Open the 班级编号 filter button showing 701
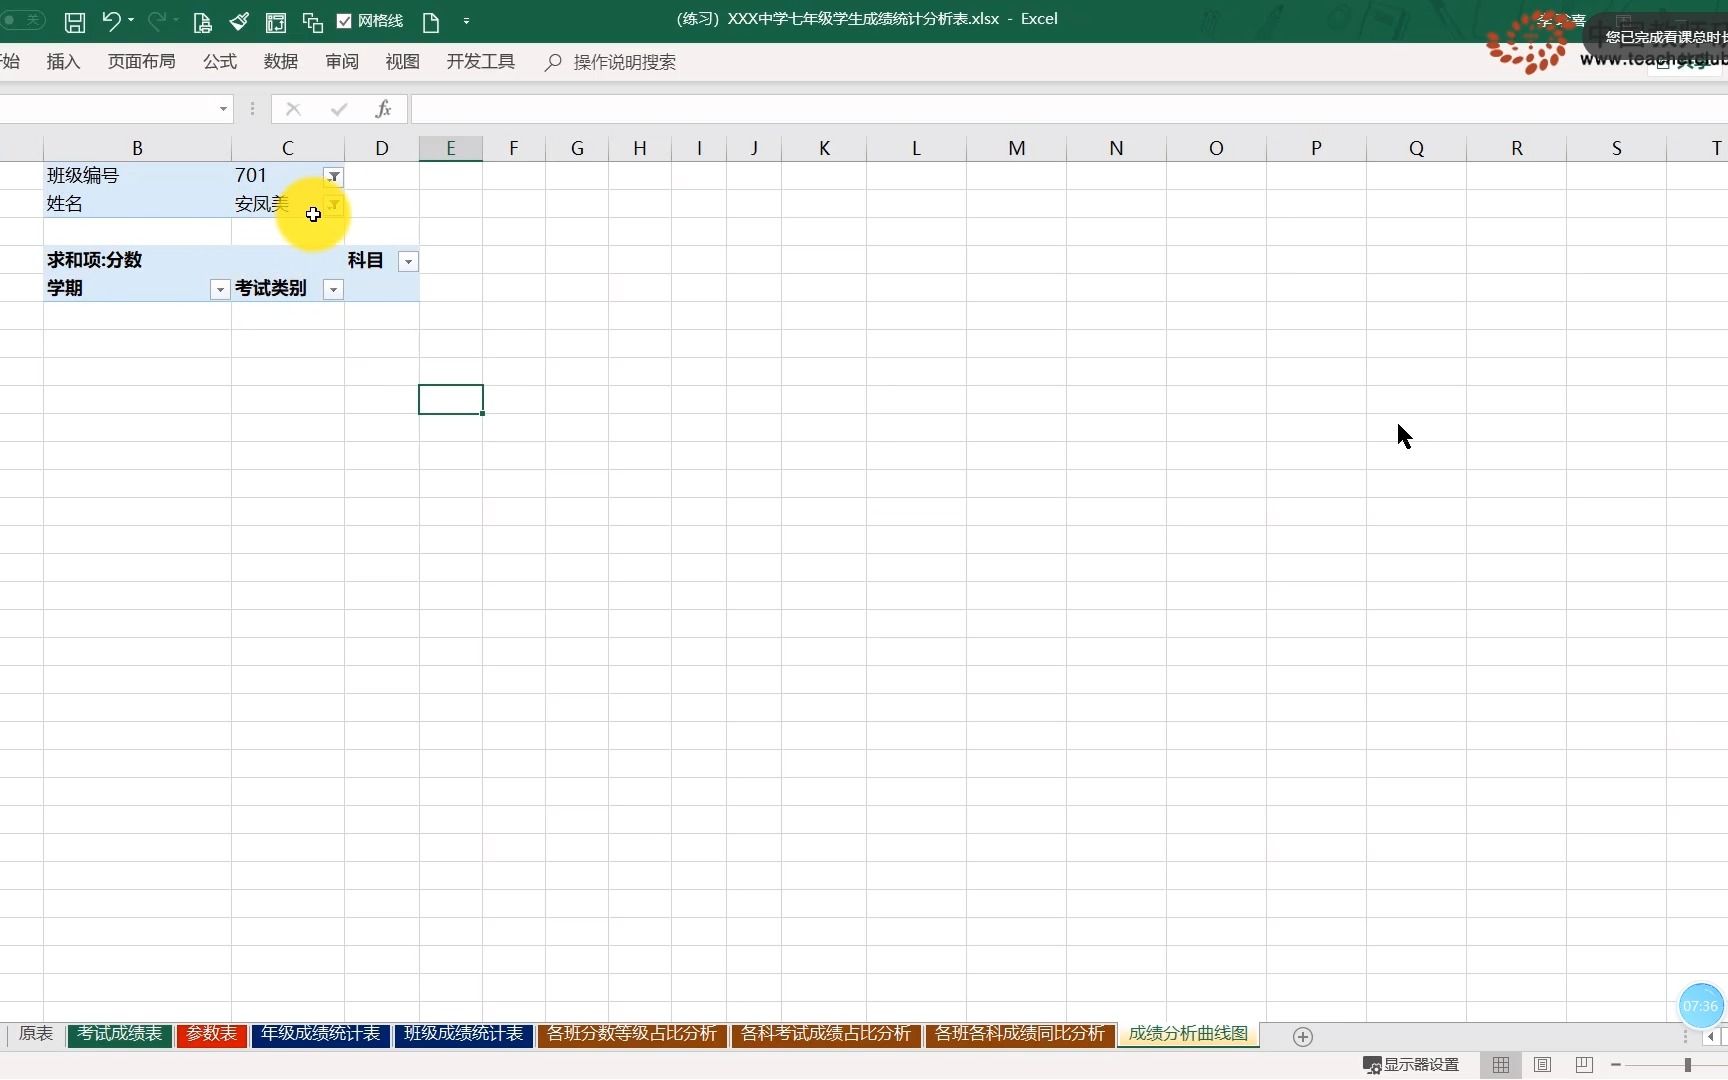Screen dimensions: 1728x1080 pos(334,177)
